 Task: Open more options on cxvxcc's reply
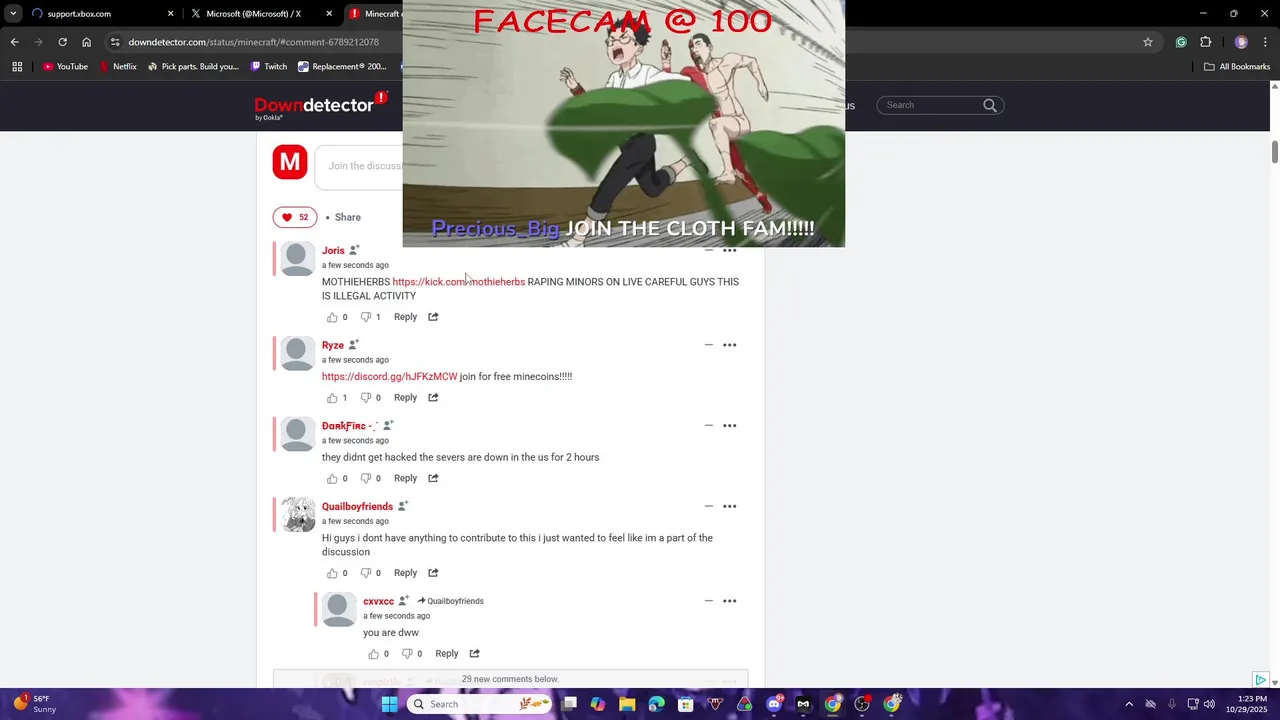click(730, 601)
